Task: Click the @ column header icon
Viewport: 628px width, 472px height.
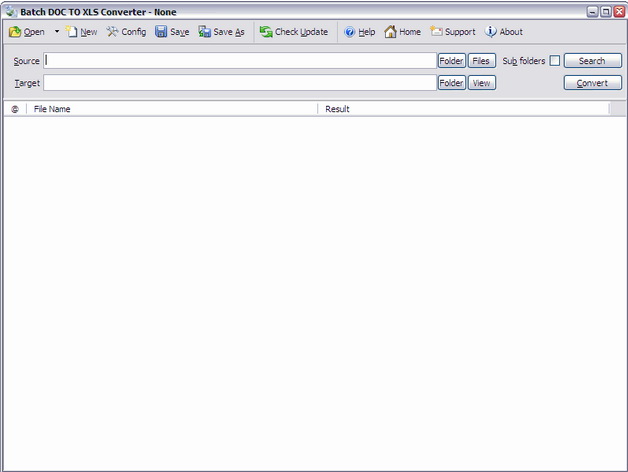Action: (15, 109)
